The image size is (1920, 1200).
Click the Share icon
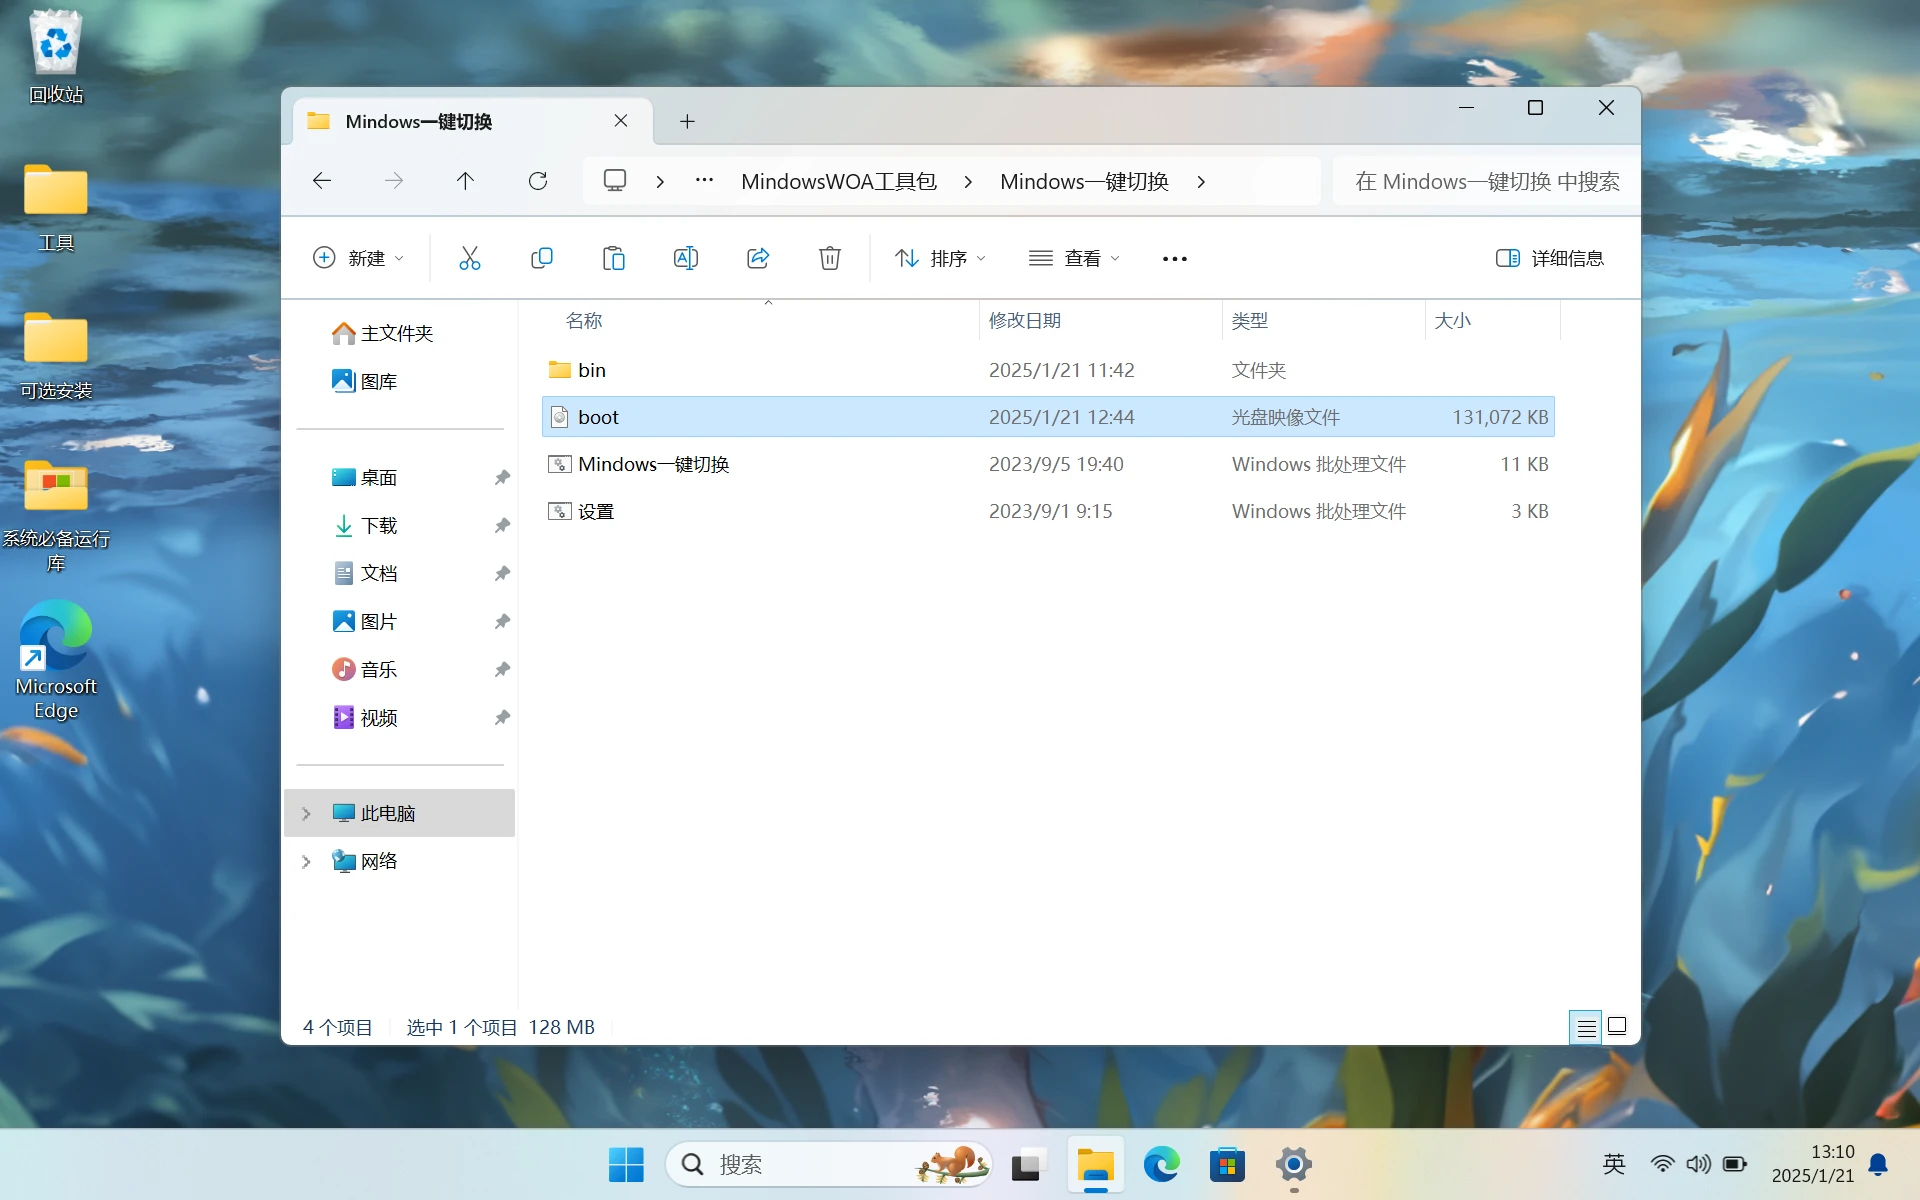[x=757, y=258]
